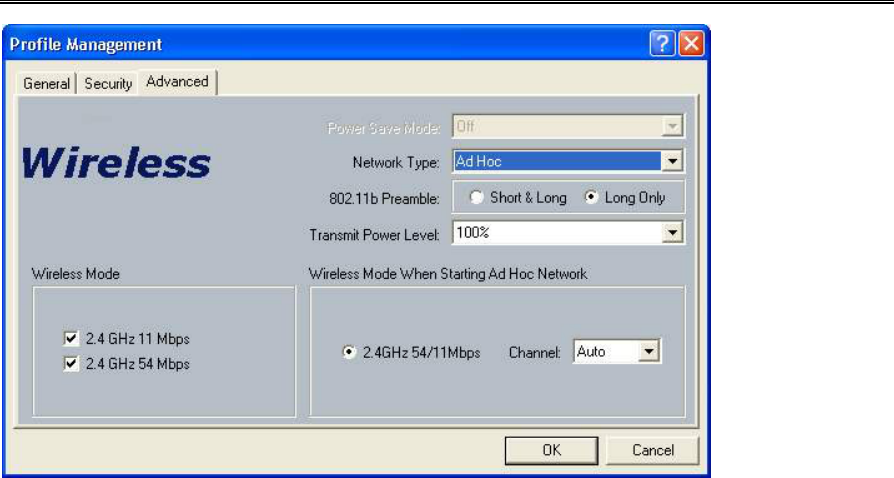The width and height of the screenshot is (894, 478).
Task: Click the Wireless Mode group label
Action: (75, 274)
